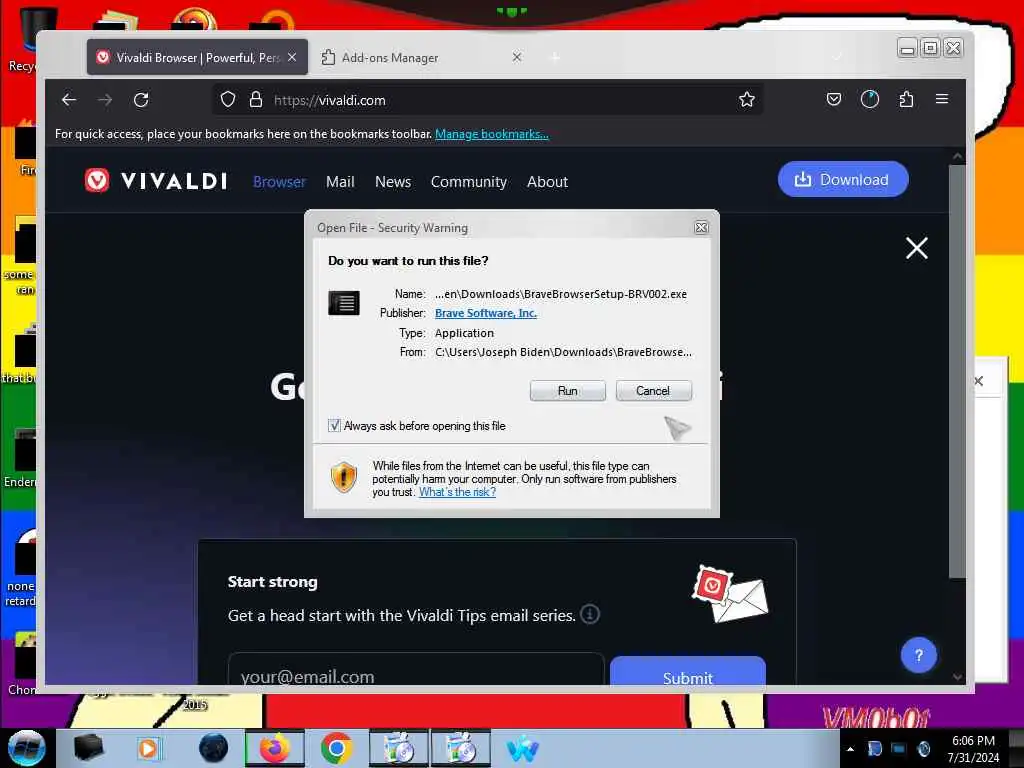The image size is (1024, 768).
Task: Open the extensions puzzle icon
Action: pos(906,99)
